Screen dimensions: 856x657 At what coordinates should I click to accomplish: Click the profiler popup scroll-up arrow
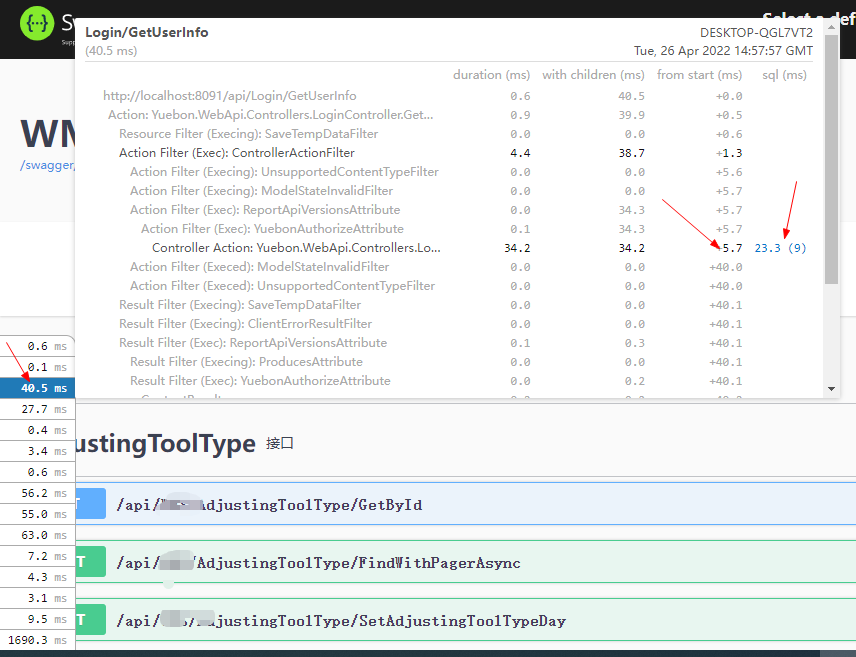coord(831,27)
